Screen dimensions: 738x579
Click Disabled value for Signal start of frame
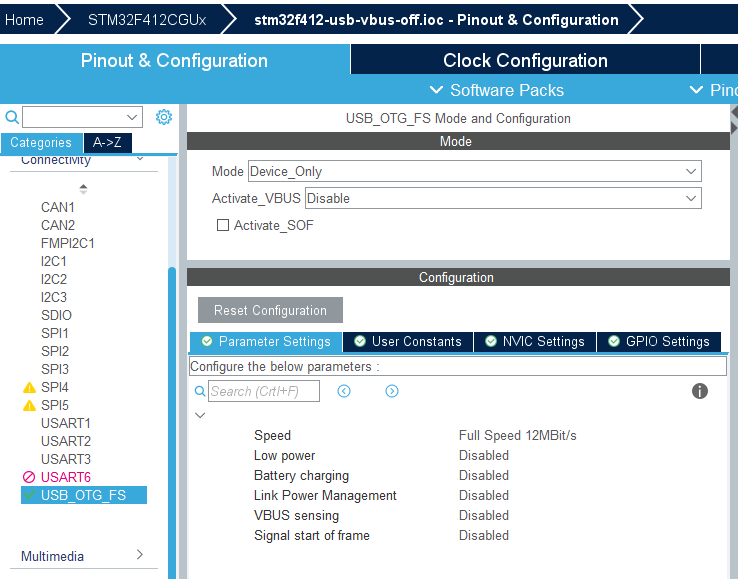[484, 535]
